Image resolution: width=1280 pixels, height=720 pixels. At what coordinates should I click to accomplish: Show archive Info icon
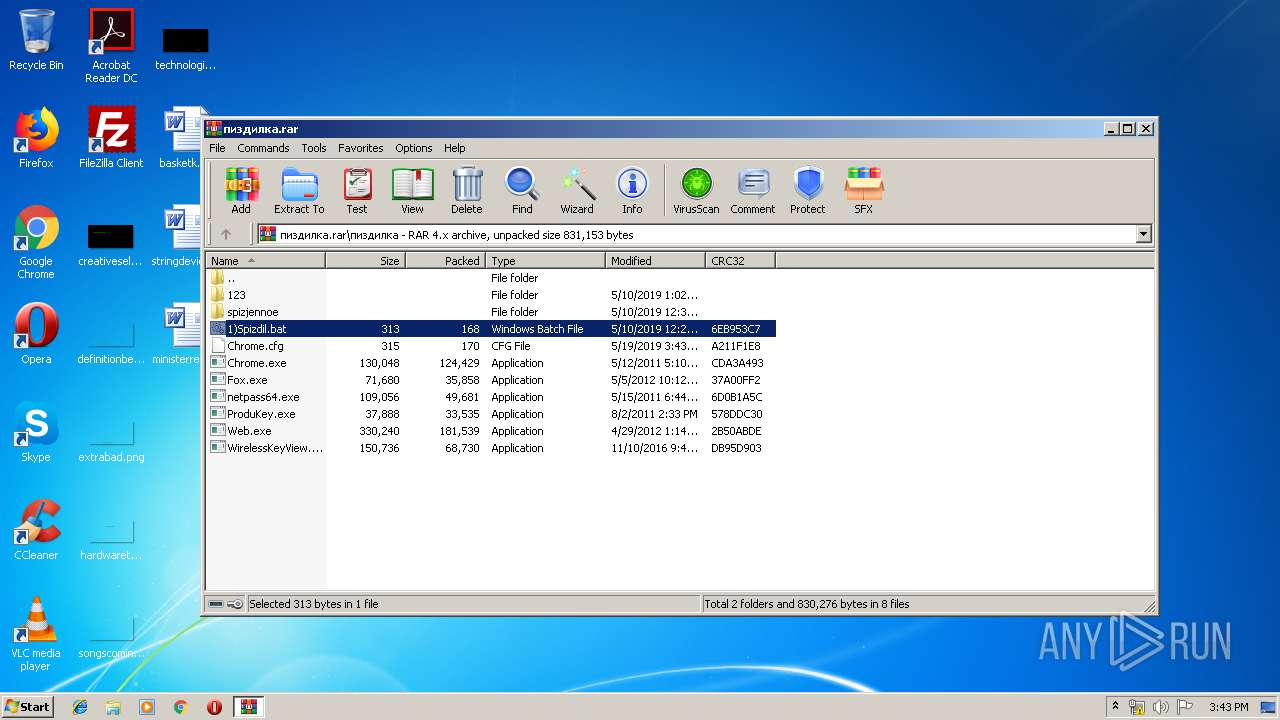pyautogui.click(x=632, y=191)
